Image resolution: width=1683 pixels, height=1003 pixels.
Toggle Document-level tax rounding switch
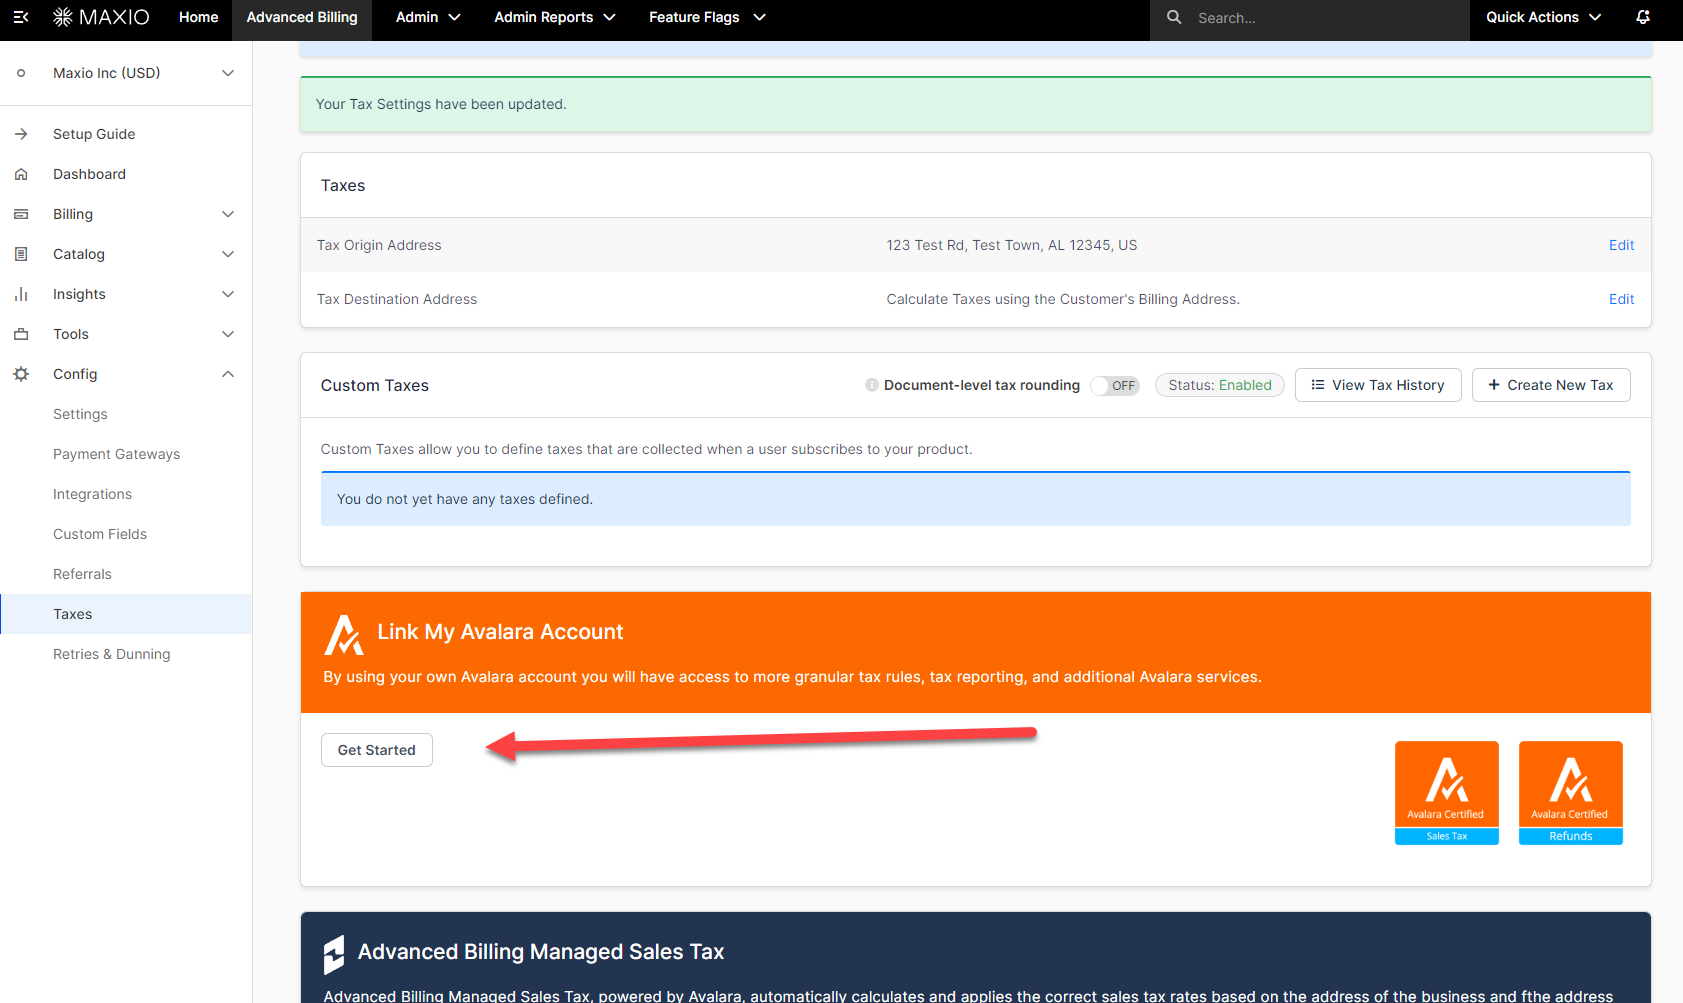tap(1115, 385)
